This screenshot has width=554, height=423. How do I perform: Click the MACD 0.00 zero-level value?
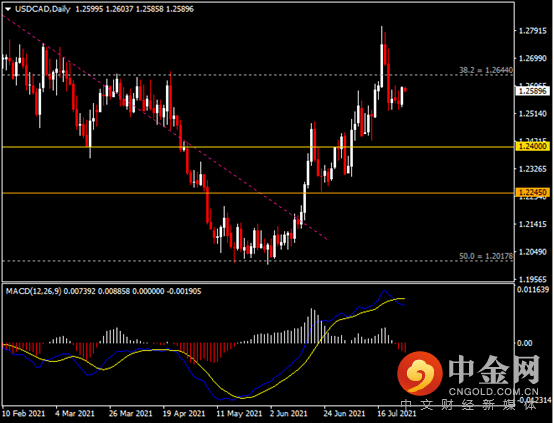coord(524,343)
